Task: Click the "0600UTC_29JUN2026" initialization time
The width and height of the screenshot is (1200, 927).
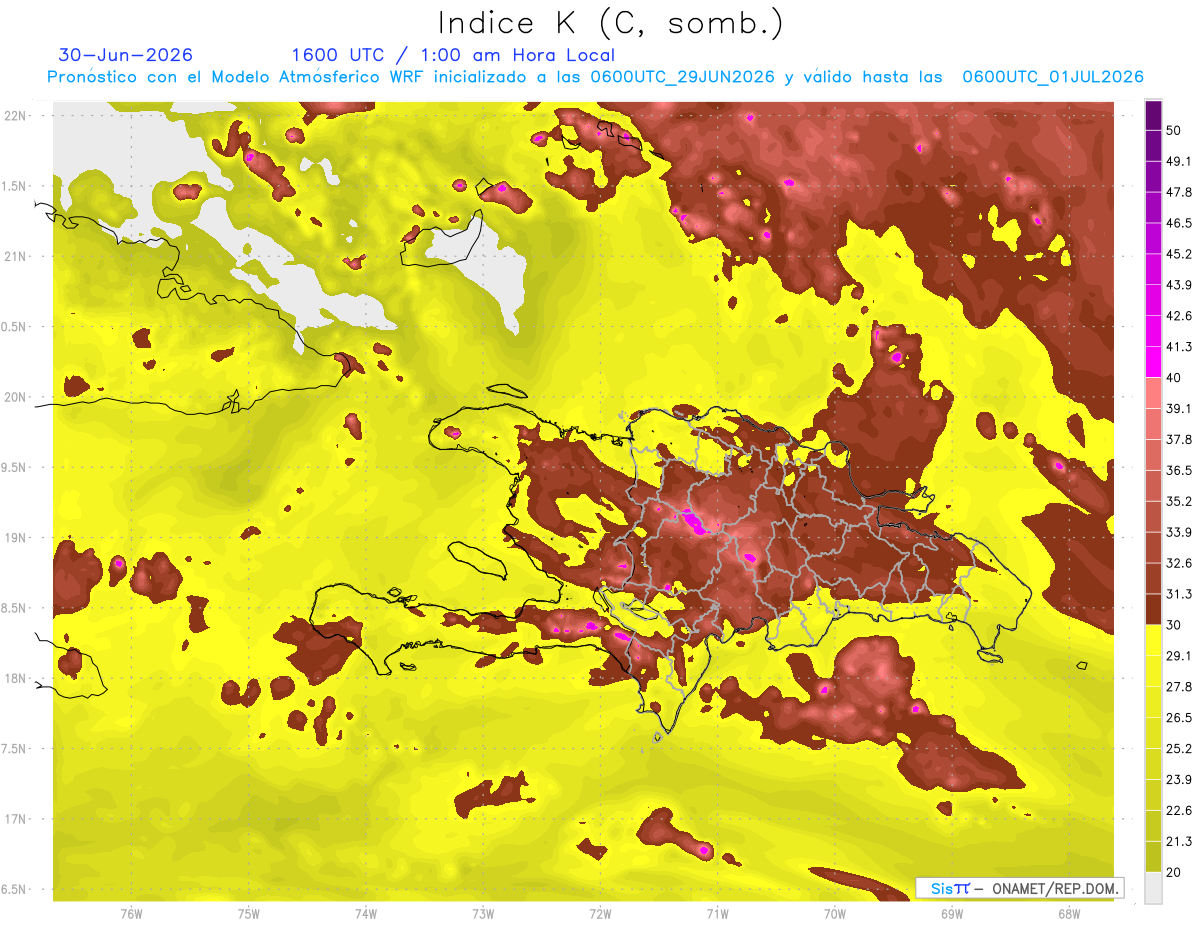Action: 682,77
